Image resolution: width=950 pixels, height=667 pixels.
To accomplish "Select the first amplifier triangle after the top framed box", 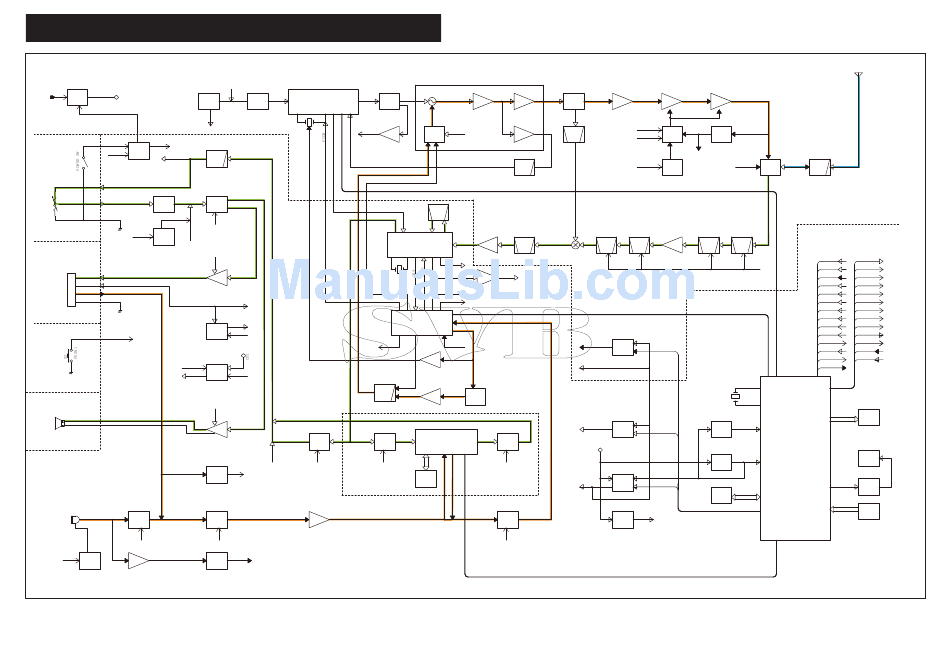I will click(622, 101).
